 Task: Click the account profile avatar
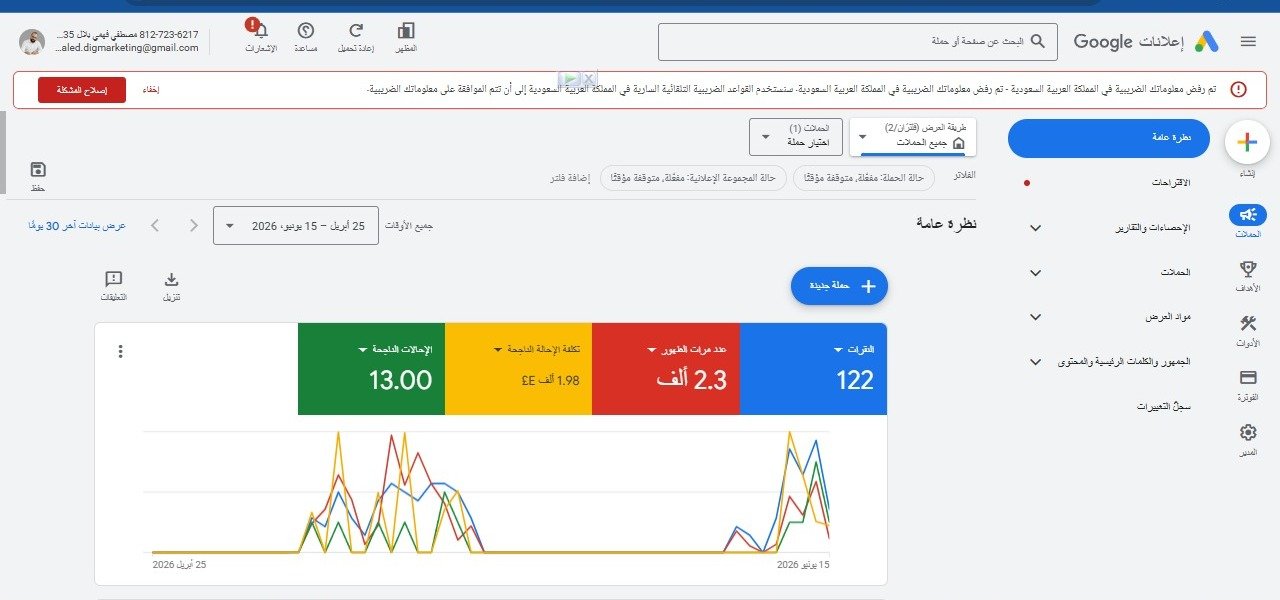pyautogui.click(x=32, y=41)
